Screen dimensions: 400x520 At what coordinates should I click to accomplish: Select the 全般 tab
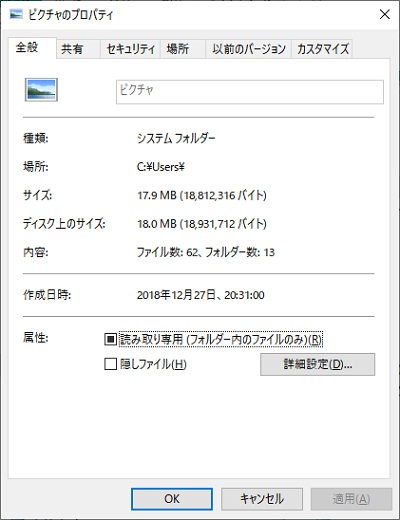[x=32, y=48]
